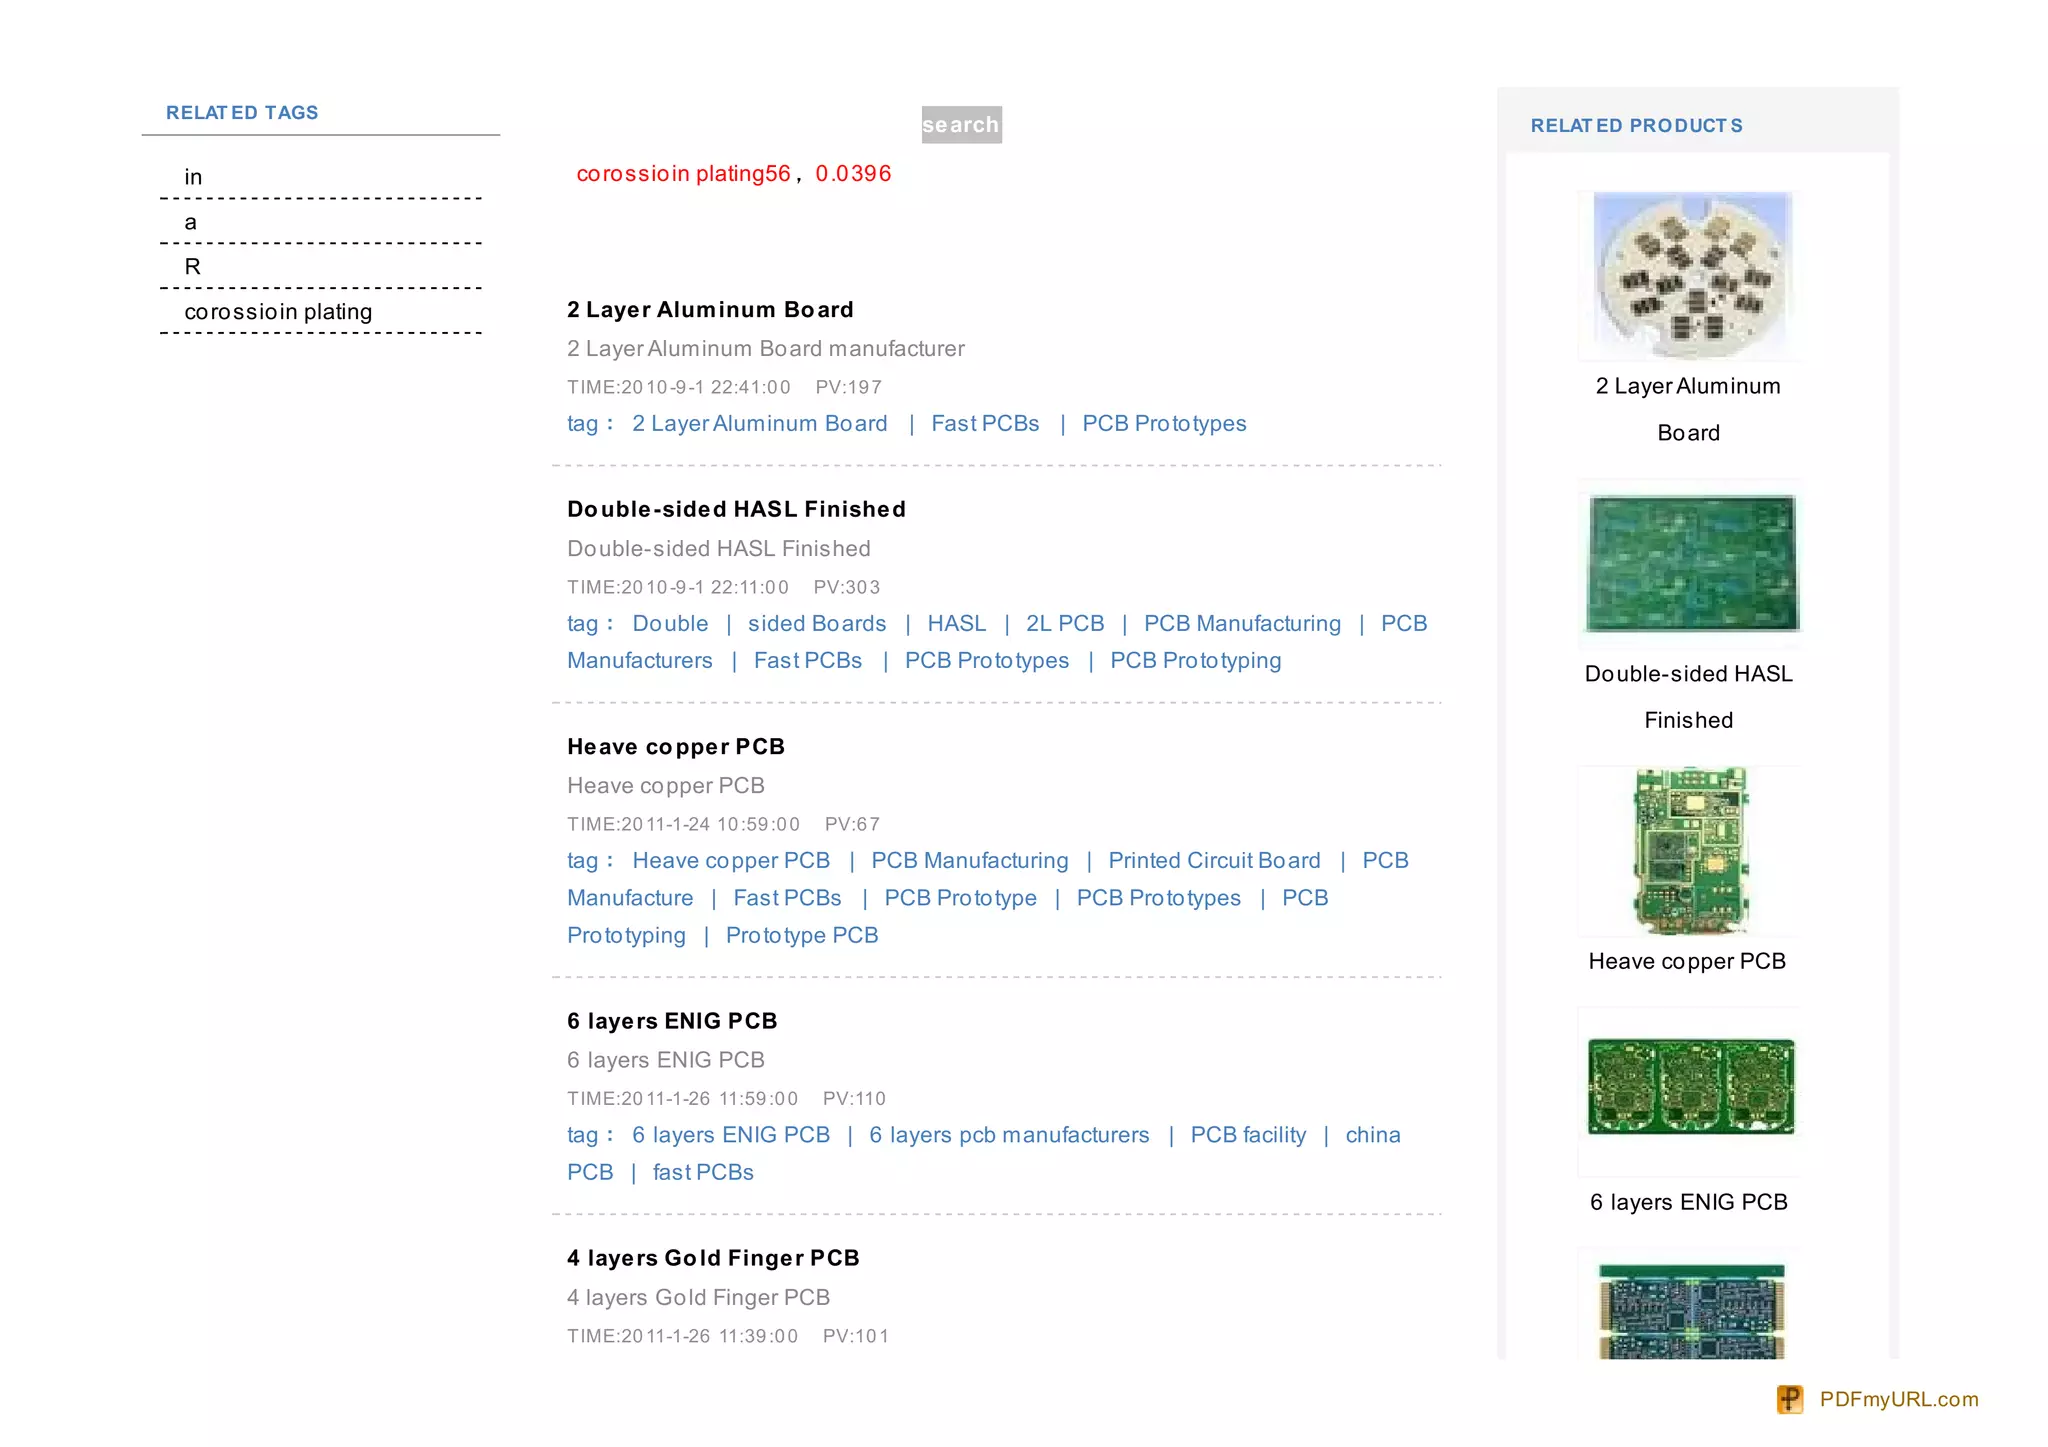Open the blue gold finger PCB thumbnail
Screen dimensions: 2048x1447
[x=1690, y=1310]
